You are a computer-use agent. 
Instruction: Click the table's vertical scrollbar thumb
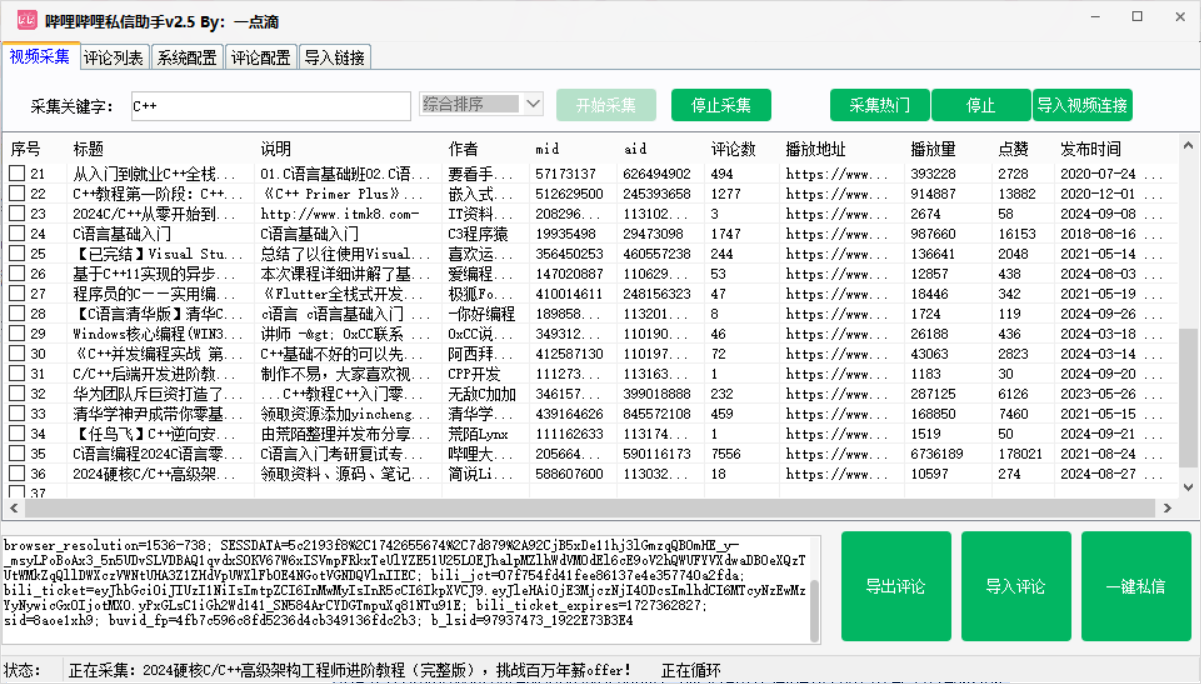(x=1188, y=400)
